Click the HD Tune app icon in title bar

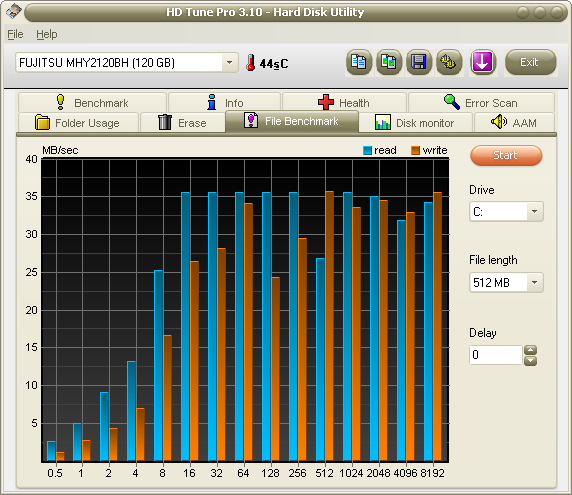point(13,12)
